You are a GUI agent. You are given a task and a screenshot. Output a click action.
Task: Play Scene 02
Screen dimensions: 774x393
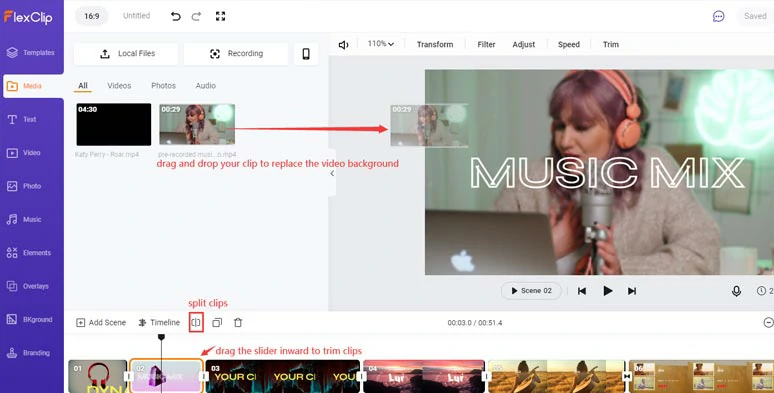(531, 291)
